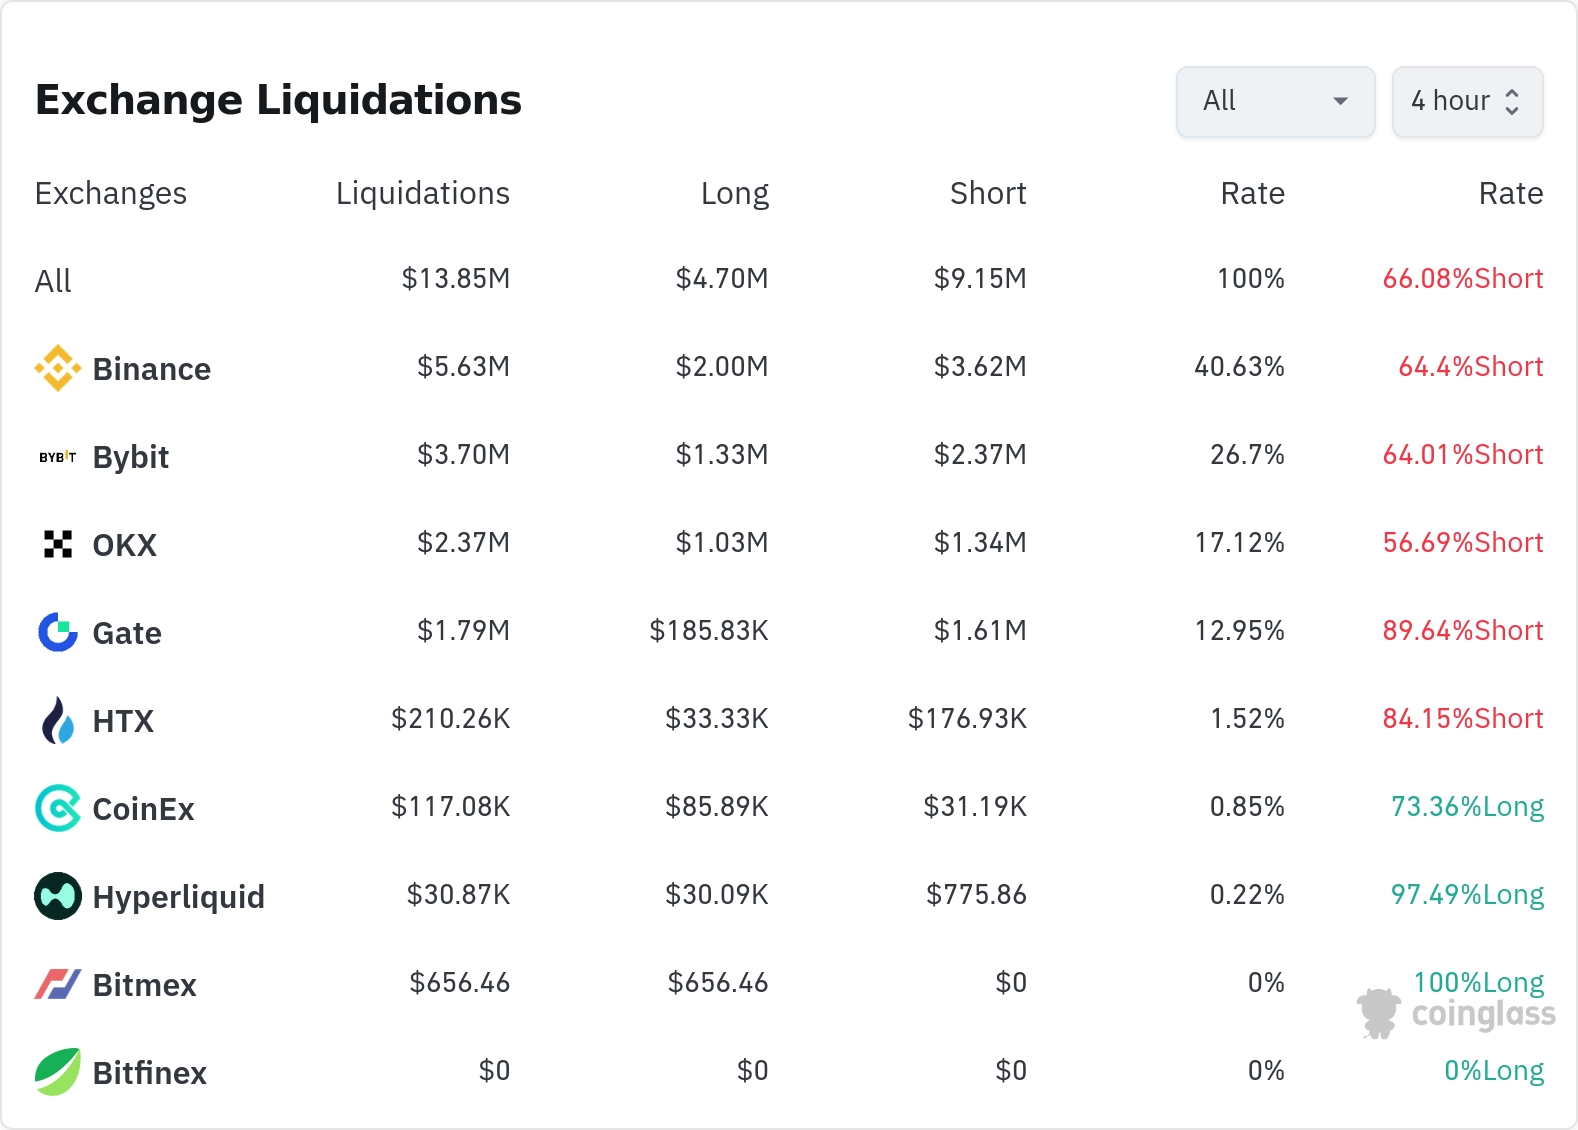The width and height of the screenshot is (1578, 1130).
Task: Click the dropdown arrow beside All
Action: 1341,101
